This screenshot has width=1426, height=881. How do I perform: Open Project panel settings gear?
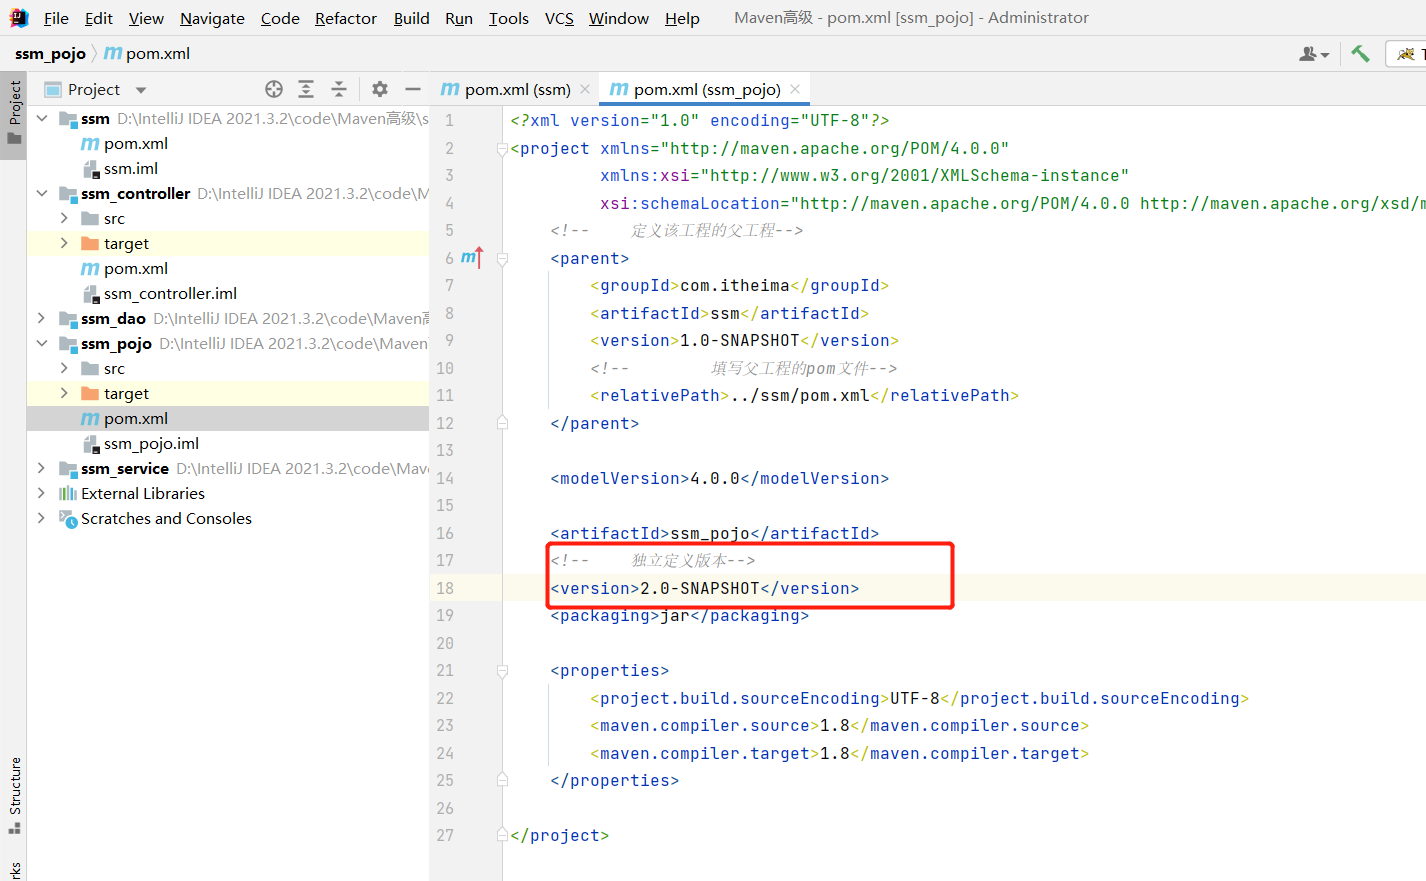[380, 89]
